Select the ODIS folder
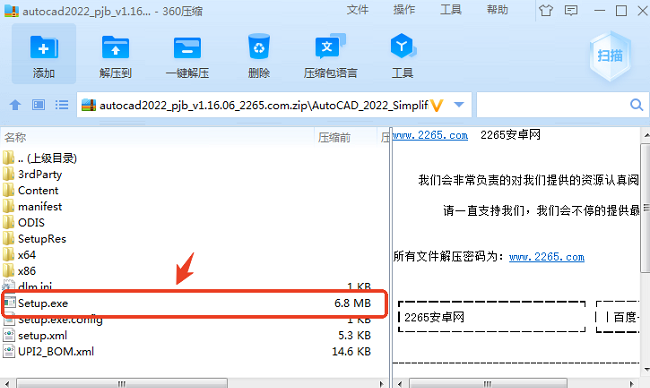 195,223
